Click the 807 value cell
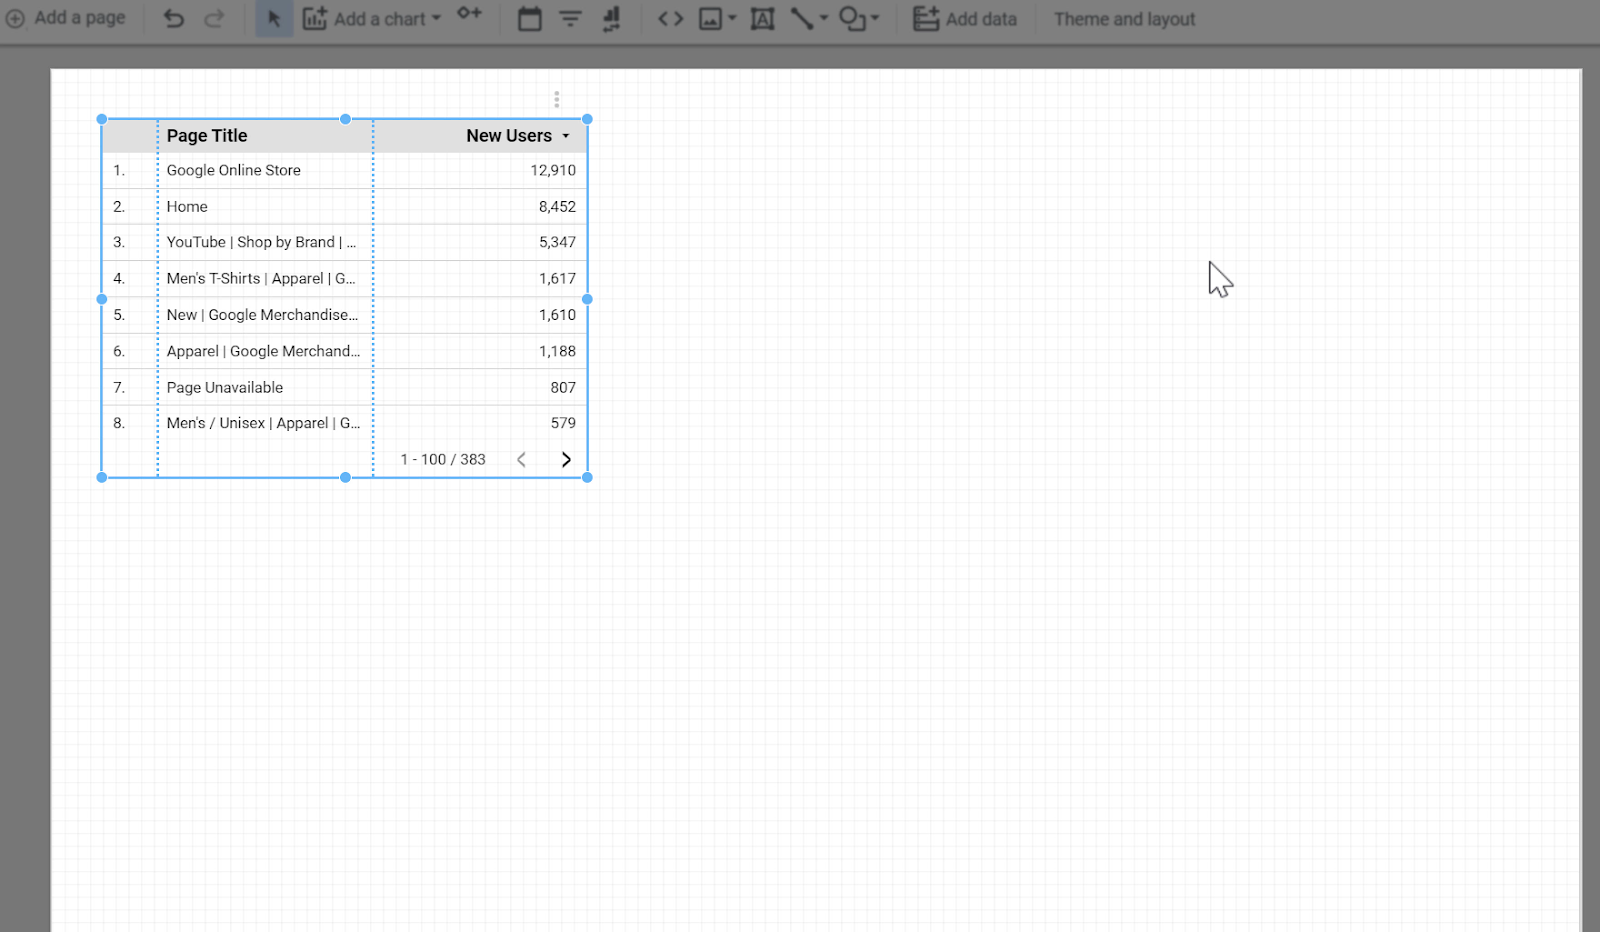This screenshot has width=1600, height=932. 563,387
